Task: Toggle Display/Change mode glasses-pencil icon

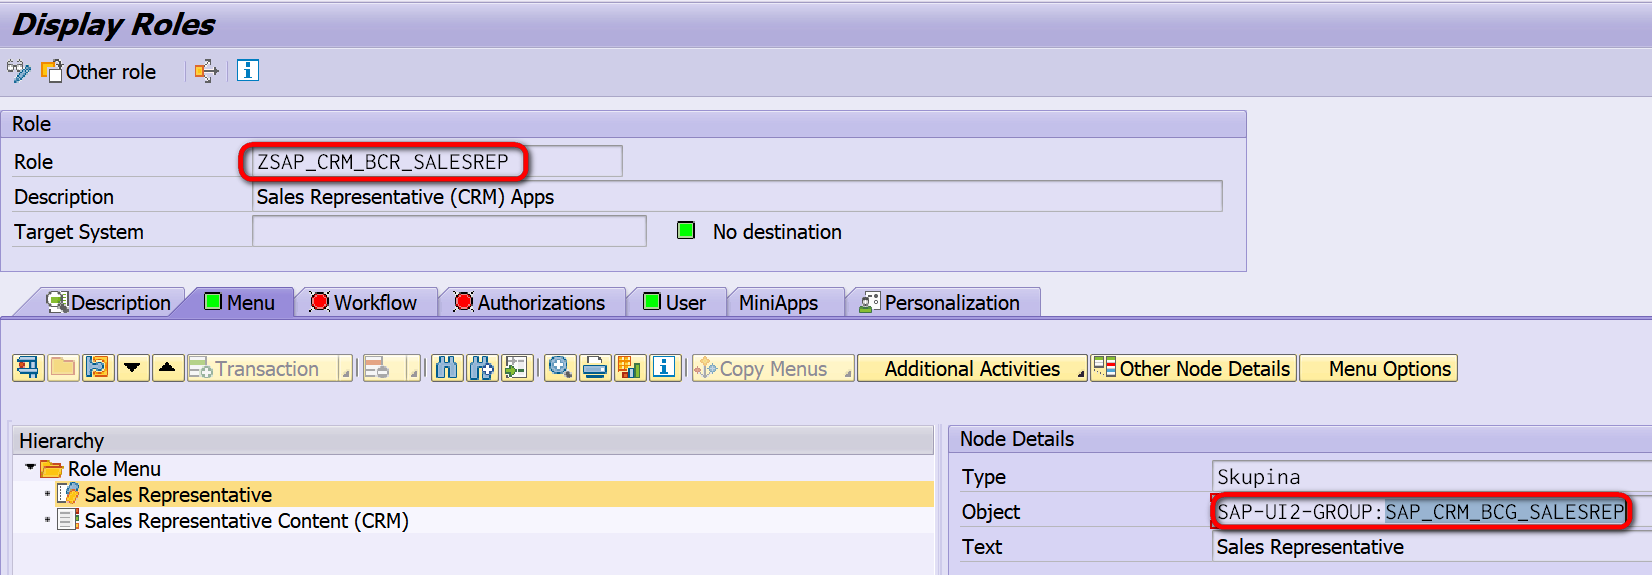Action: (x=18, y=71)
